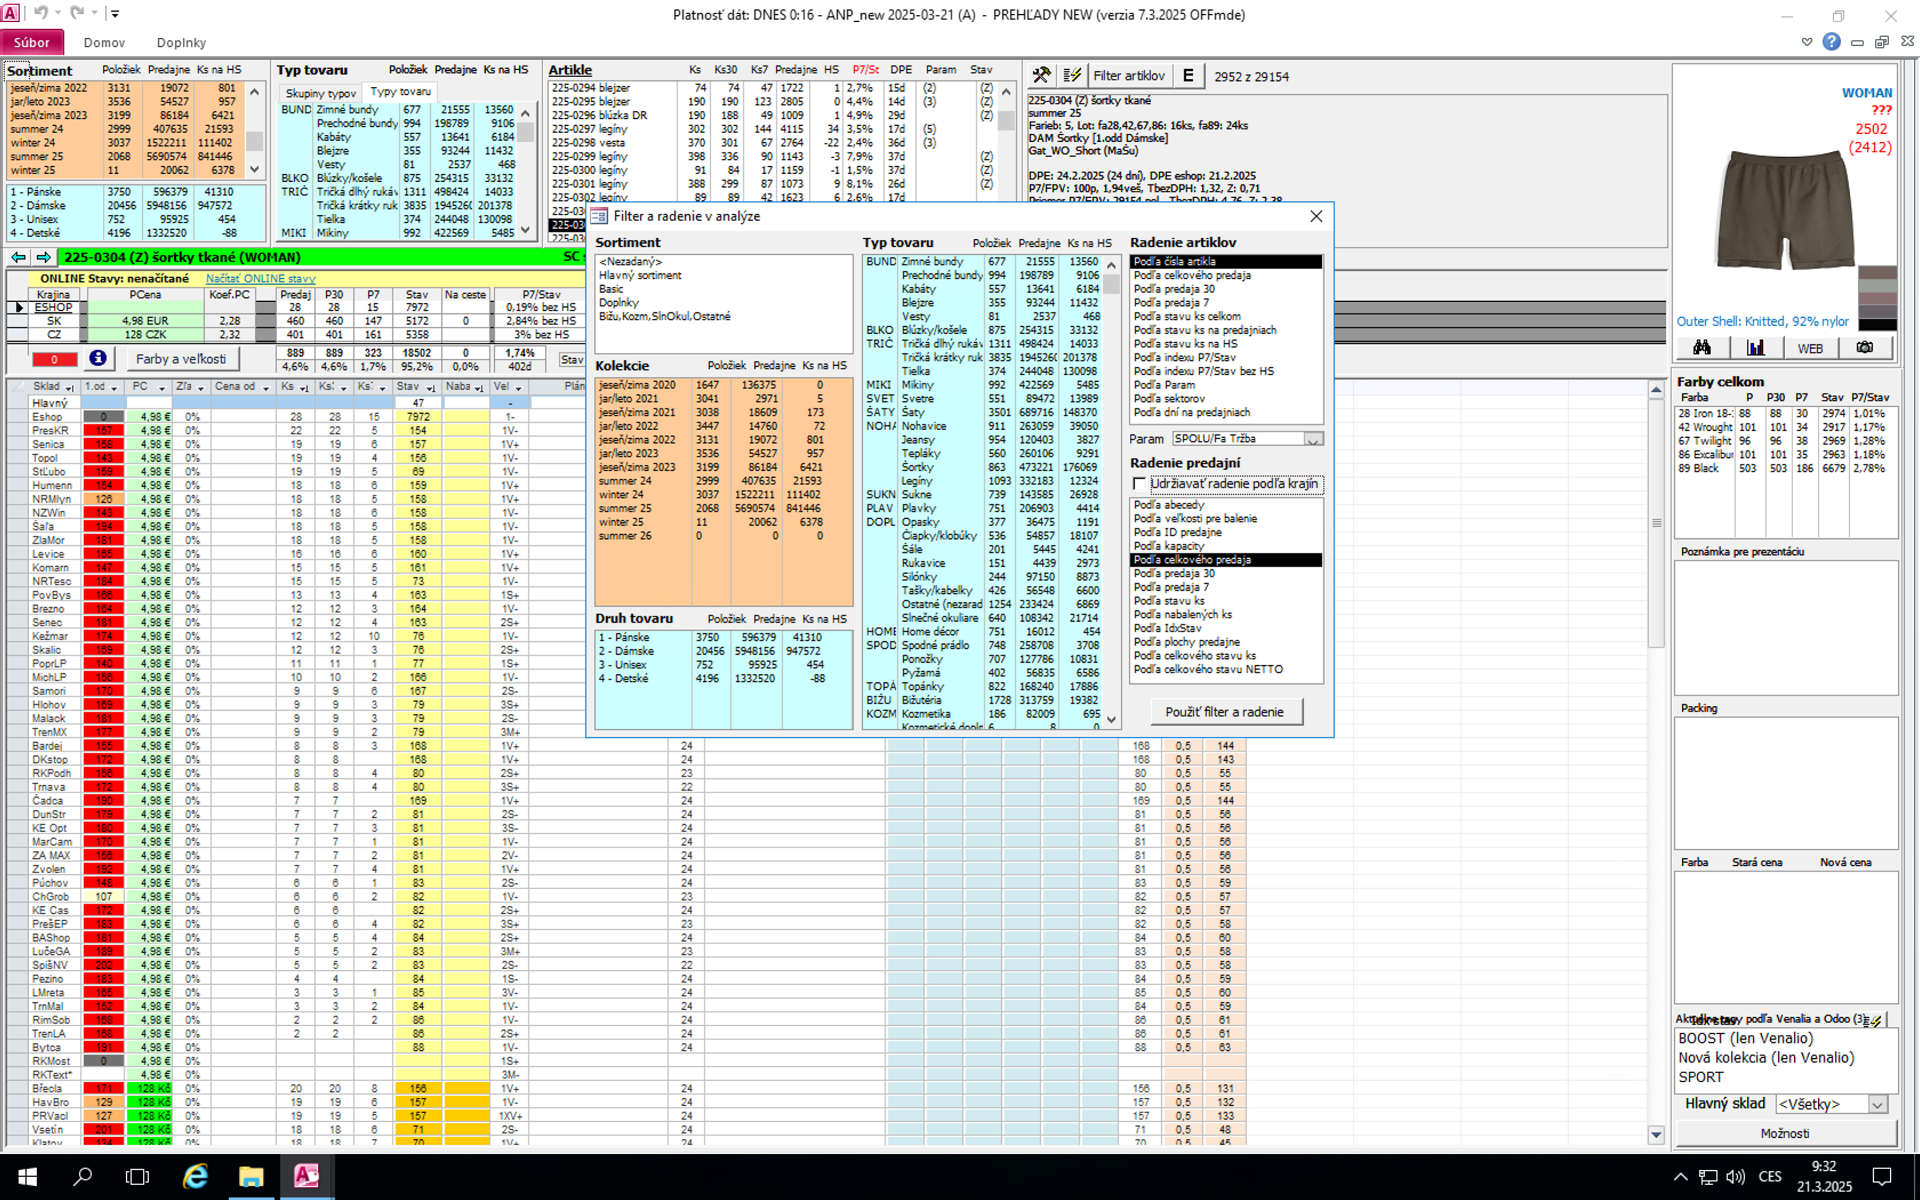Click the binoculars search icon

click(1702, 348)
